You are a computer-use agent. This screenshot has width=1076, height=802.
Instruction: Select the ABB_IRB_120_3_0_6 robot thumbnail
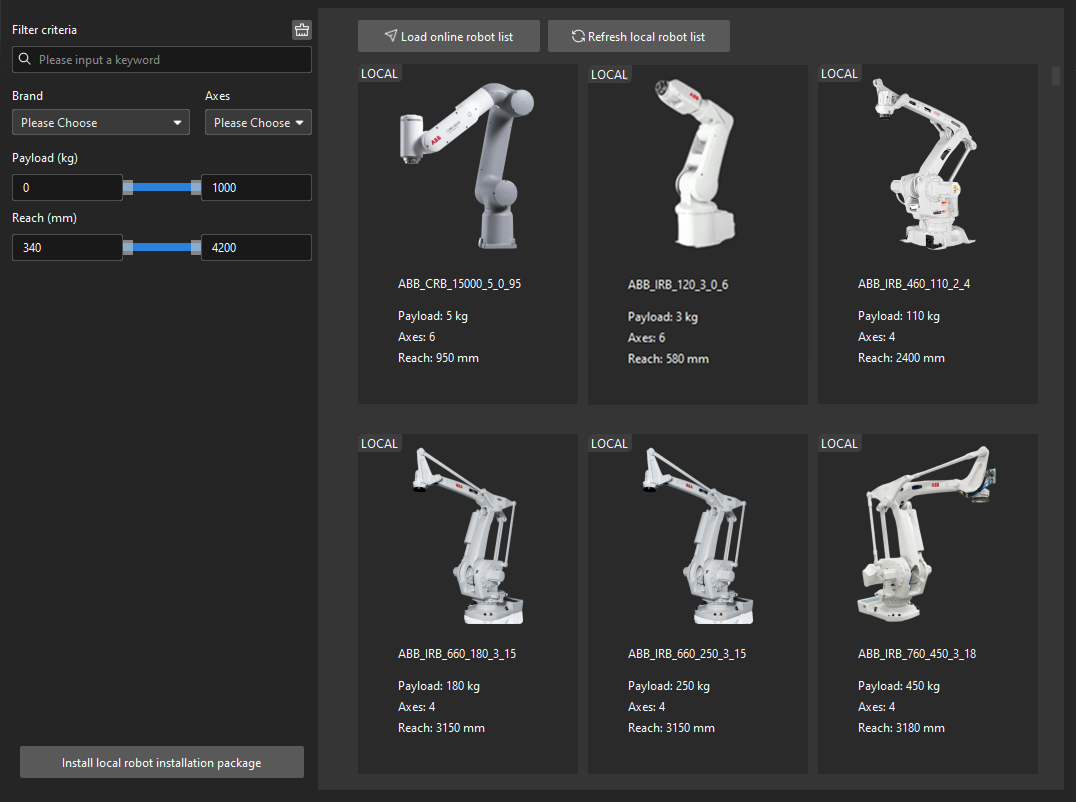coord(697,165)
